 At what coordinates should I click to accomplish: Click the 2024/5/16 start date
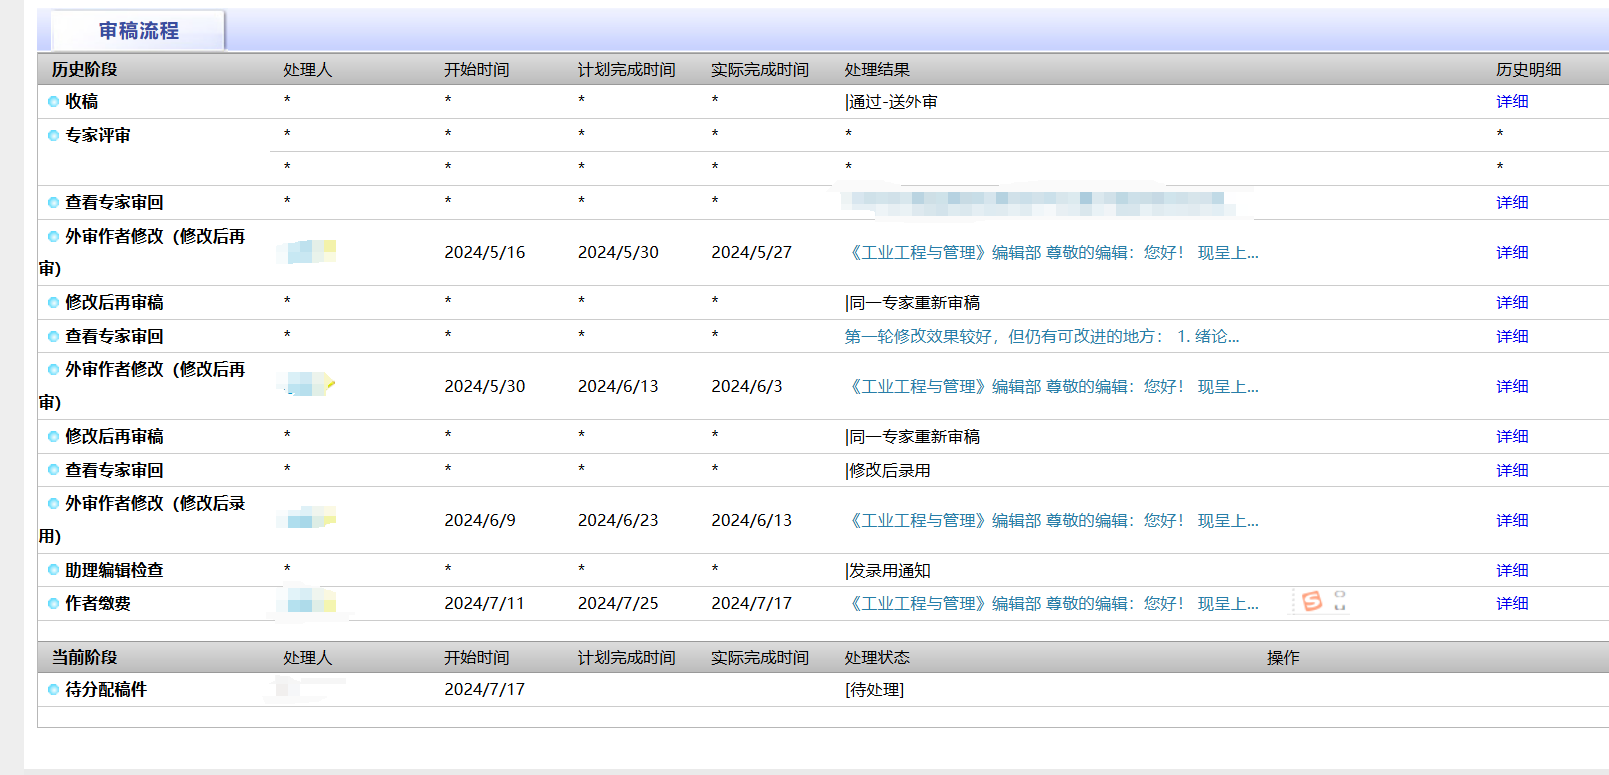(x=485, y=253)
